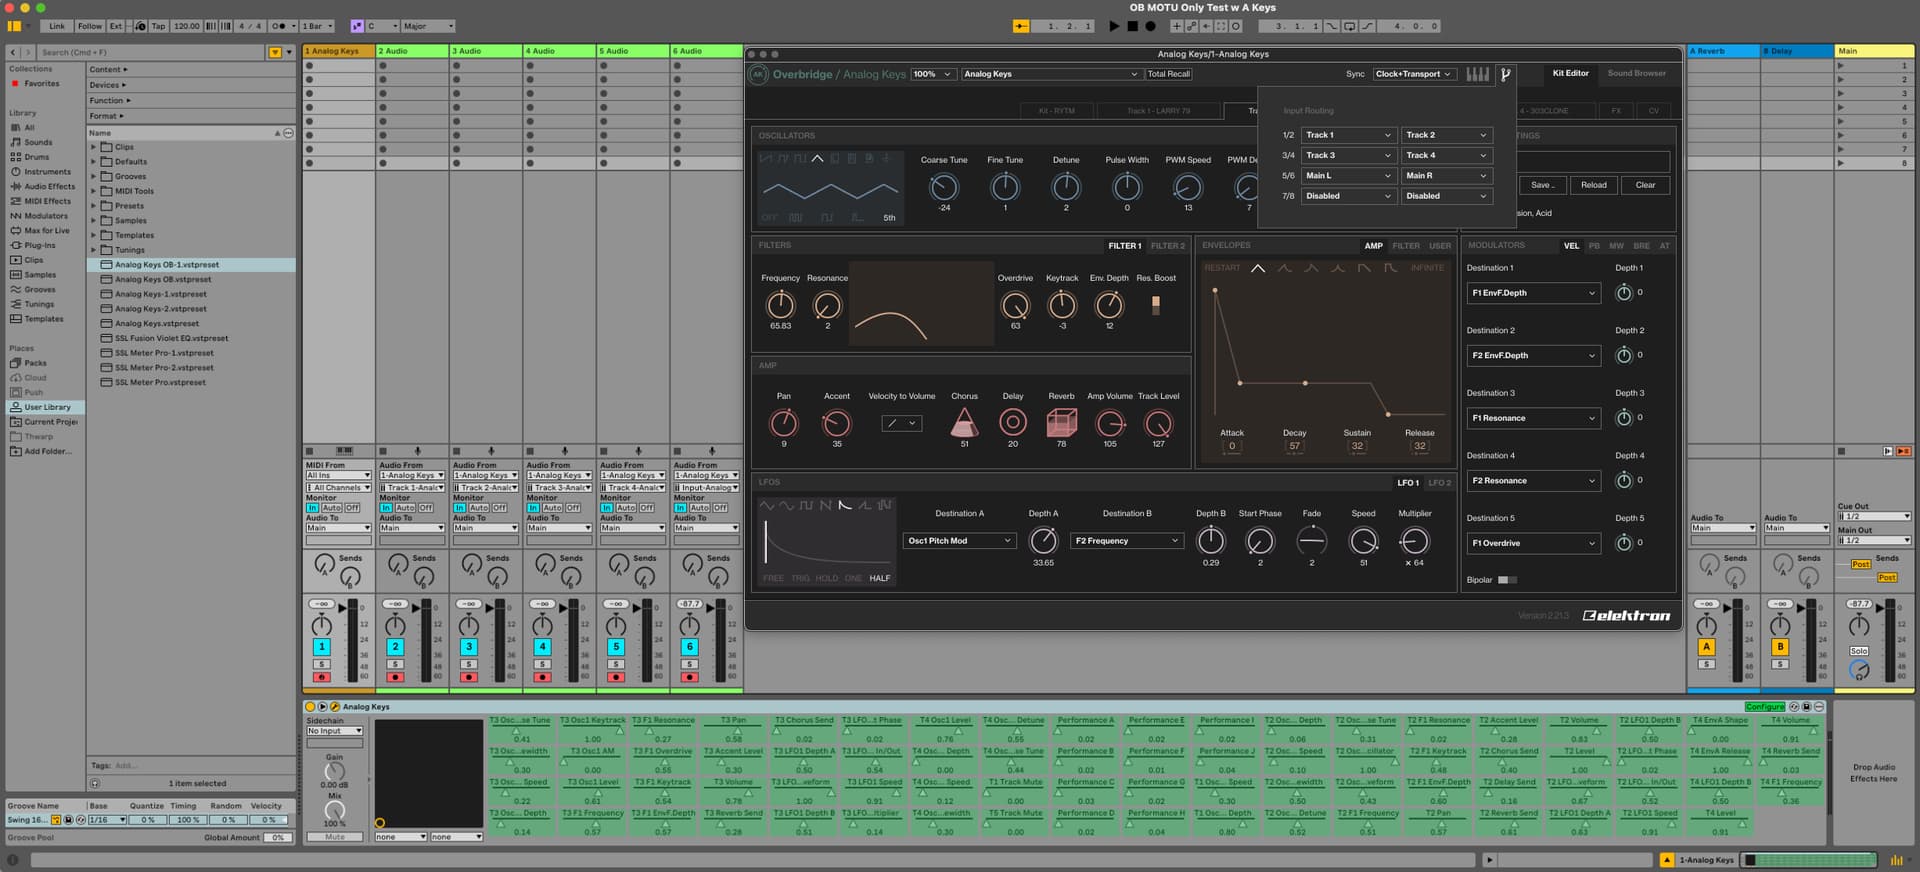Expand the Presets folder in browser
The image size is (1920, 872).
coord(94,206)
